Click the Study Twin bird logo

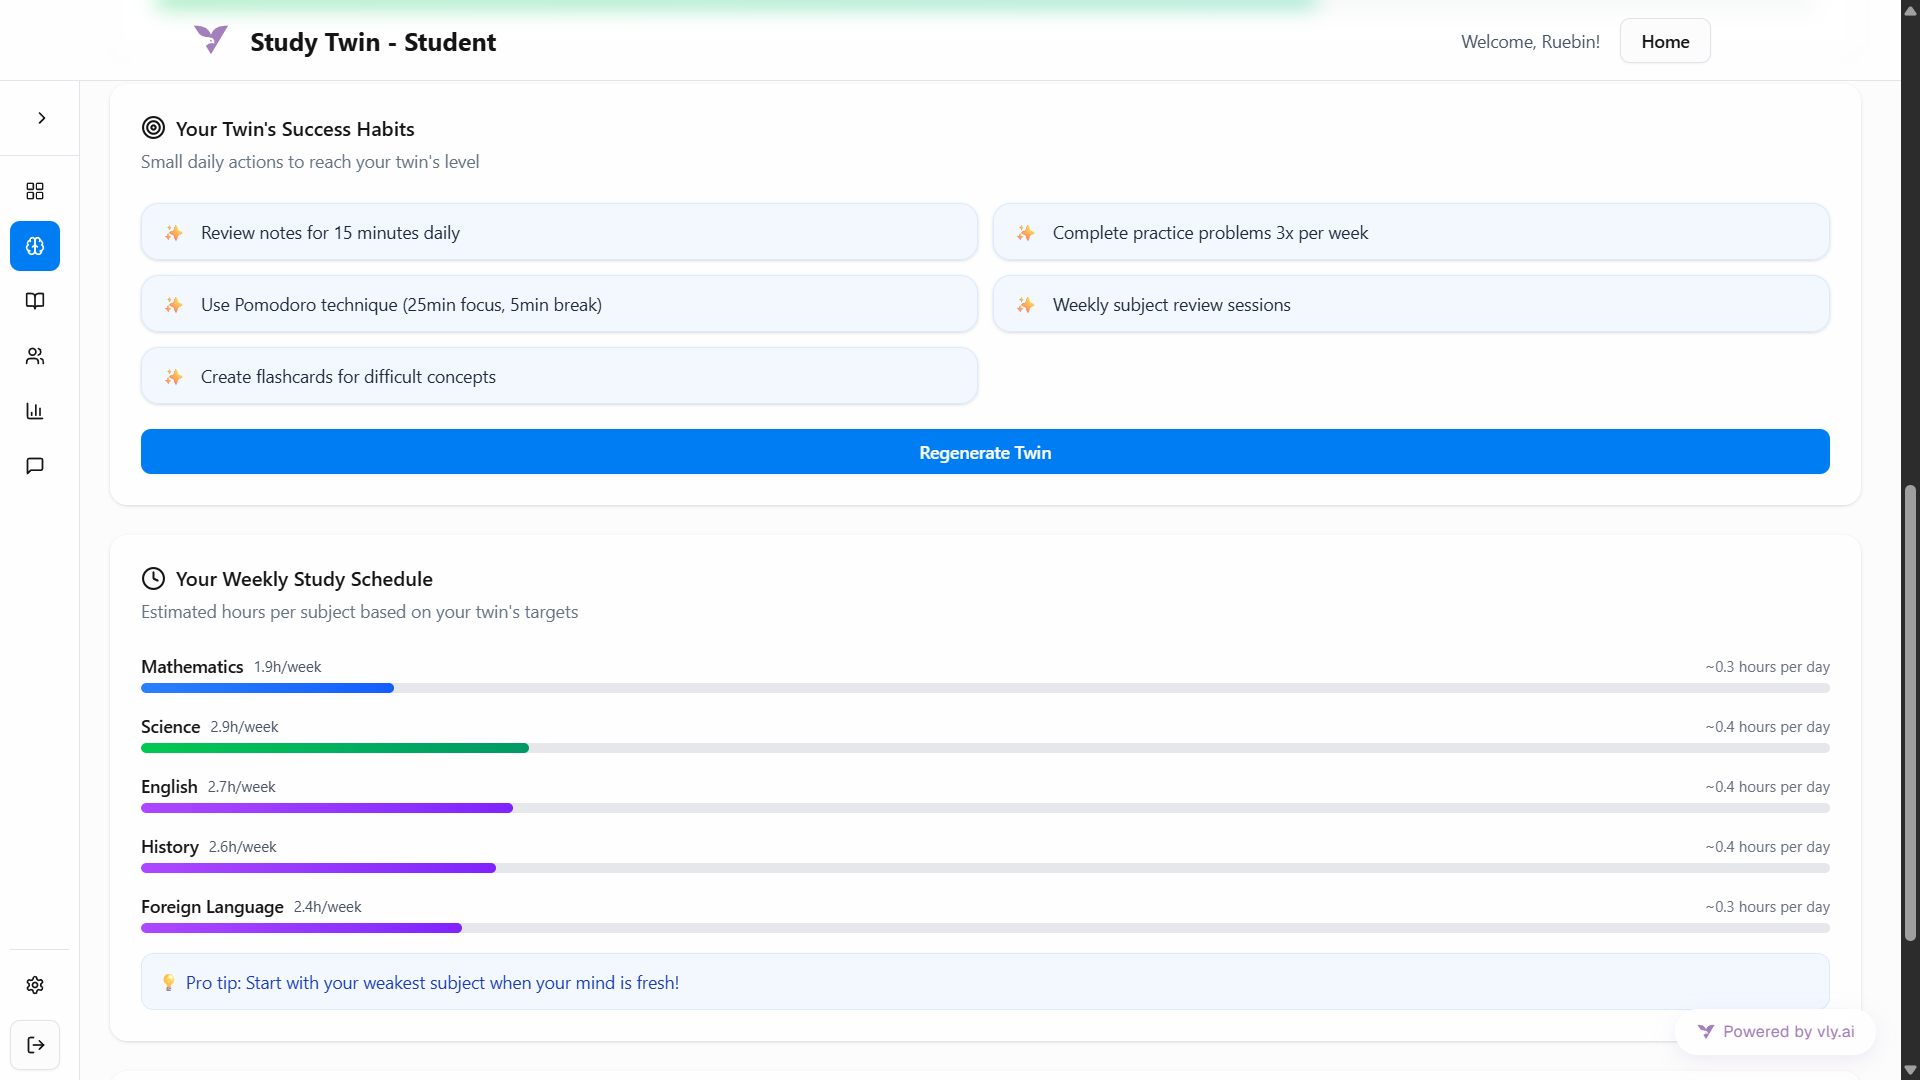(211, 40)
